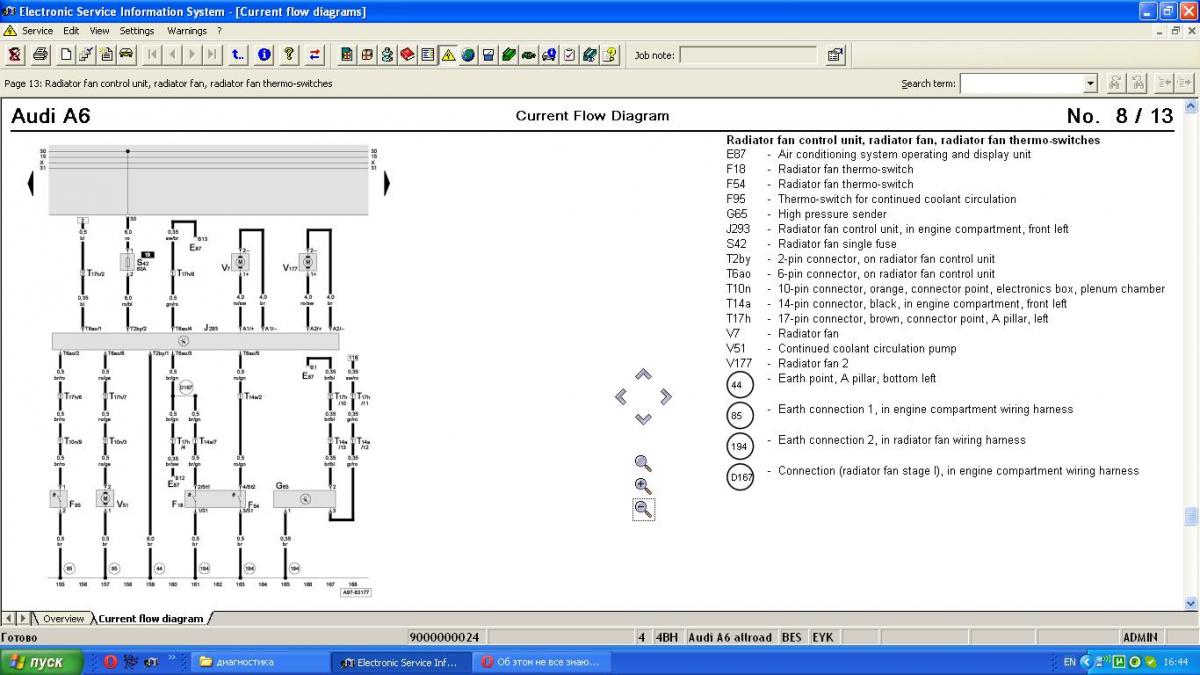Open the red book toolbar icon

coord(407,54)
